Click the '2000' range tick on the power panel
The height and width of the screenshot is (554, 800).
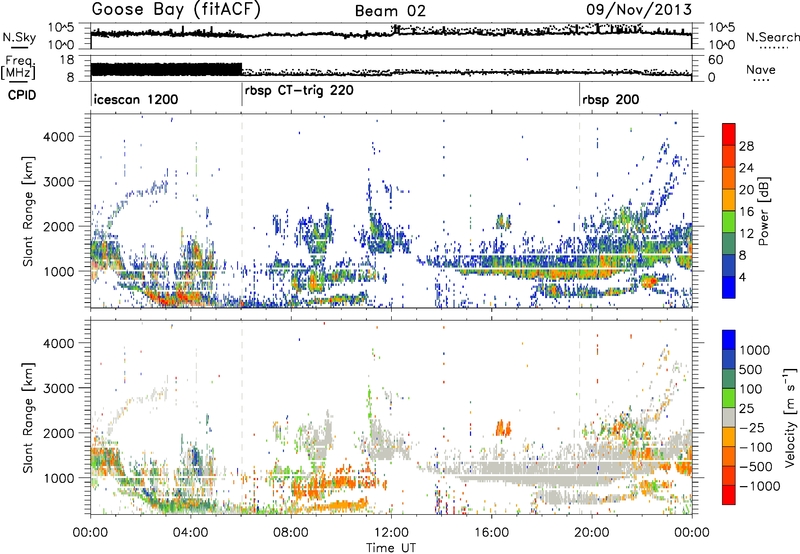click(59, 226)
